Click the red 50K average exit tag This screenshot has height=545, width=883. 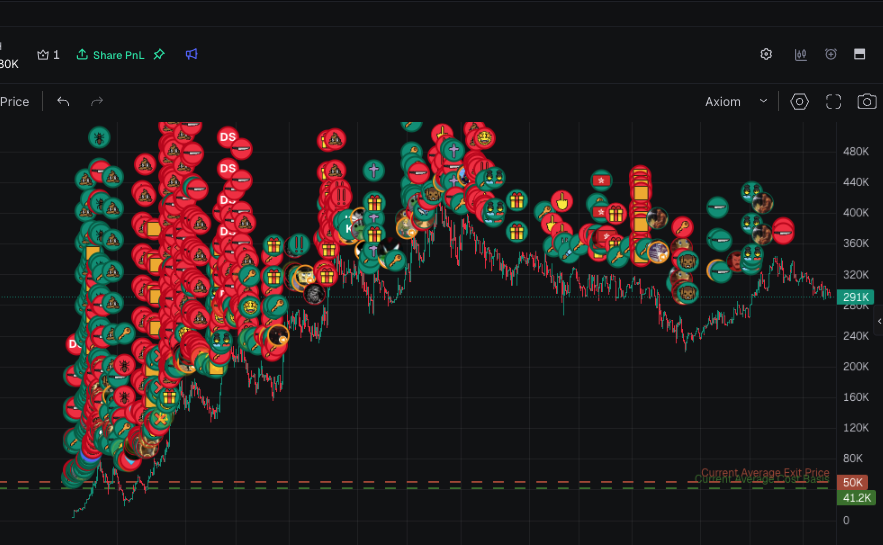tap(852, 483)
